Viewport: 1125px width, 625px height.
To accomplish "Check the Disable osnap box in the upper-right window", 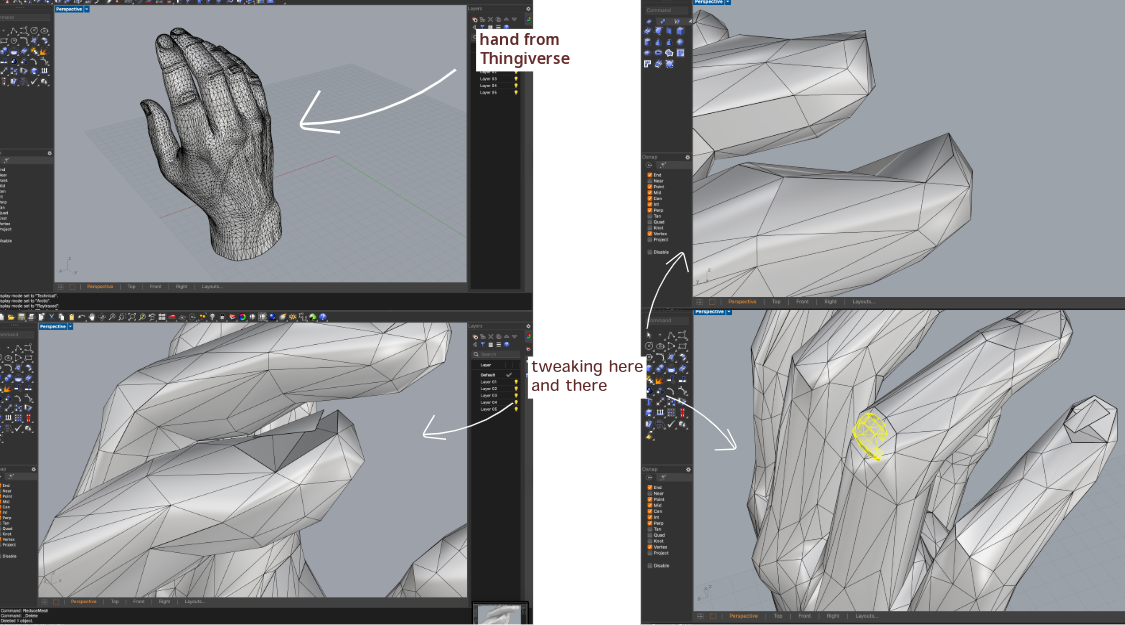I will (x=650, y=252).
